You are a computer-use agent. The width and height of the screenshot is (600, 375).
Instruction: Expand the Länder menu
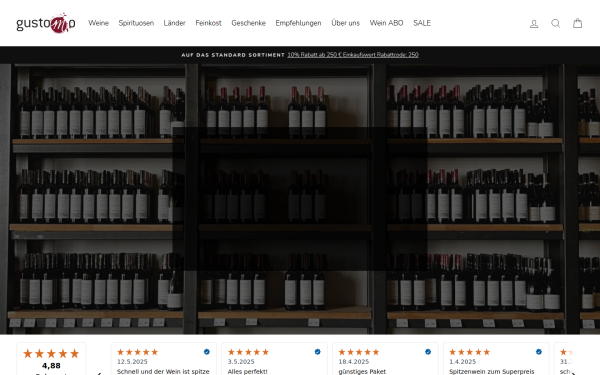tap(174, 23)
